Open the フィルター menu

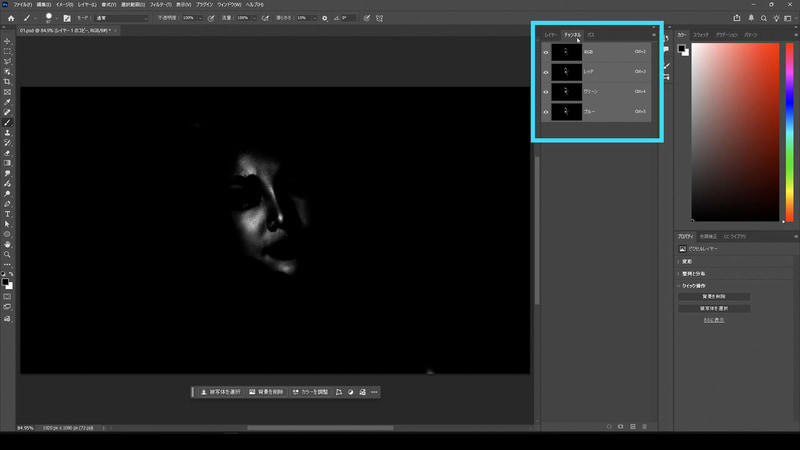[x=160, y=5]
